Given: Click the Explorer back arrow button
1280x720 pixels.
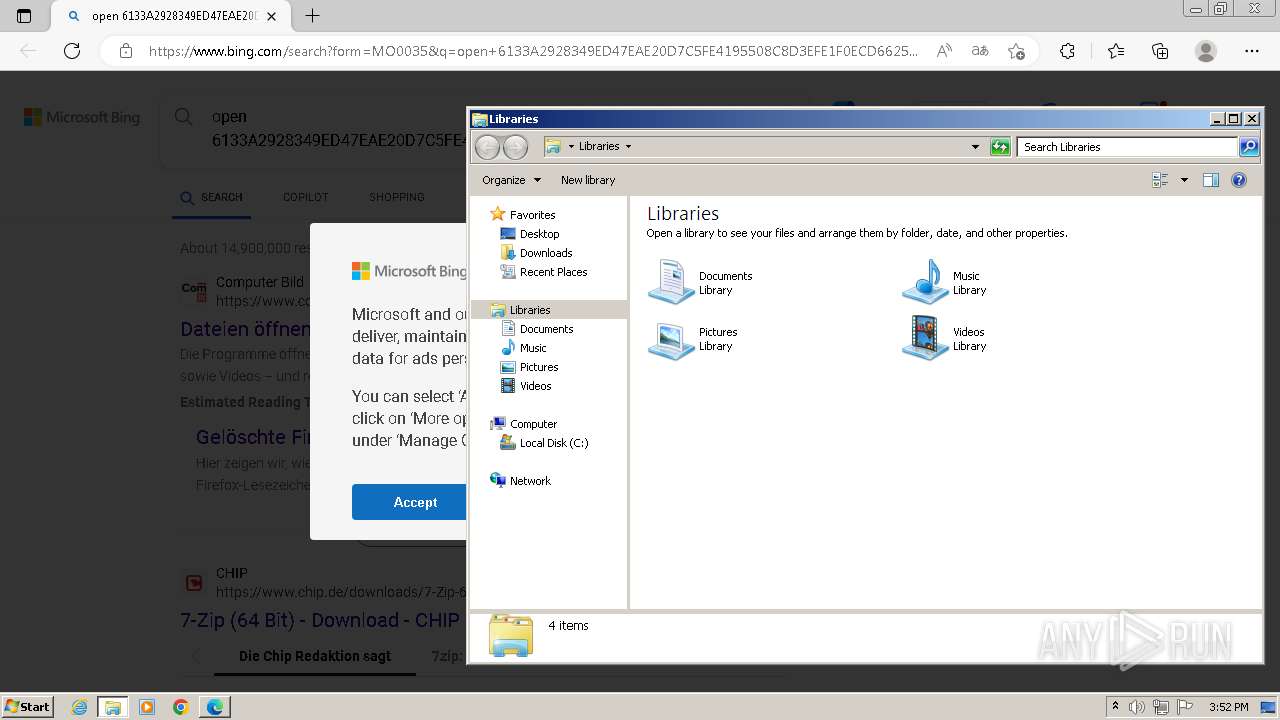Looking at the screenshot, I should pyautogui.click(x=487, y=147).
